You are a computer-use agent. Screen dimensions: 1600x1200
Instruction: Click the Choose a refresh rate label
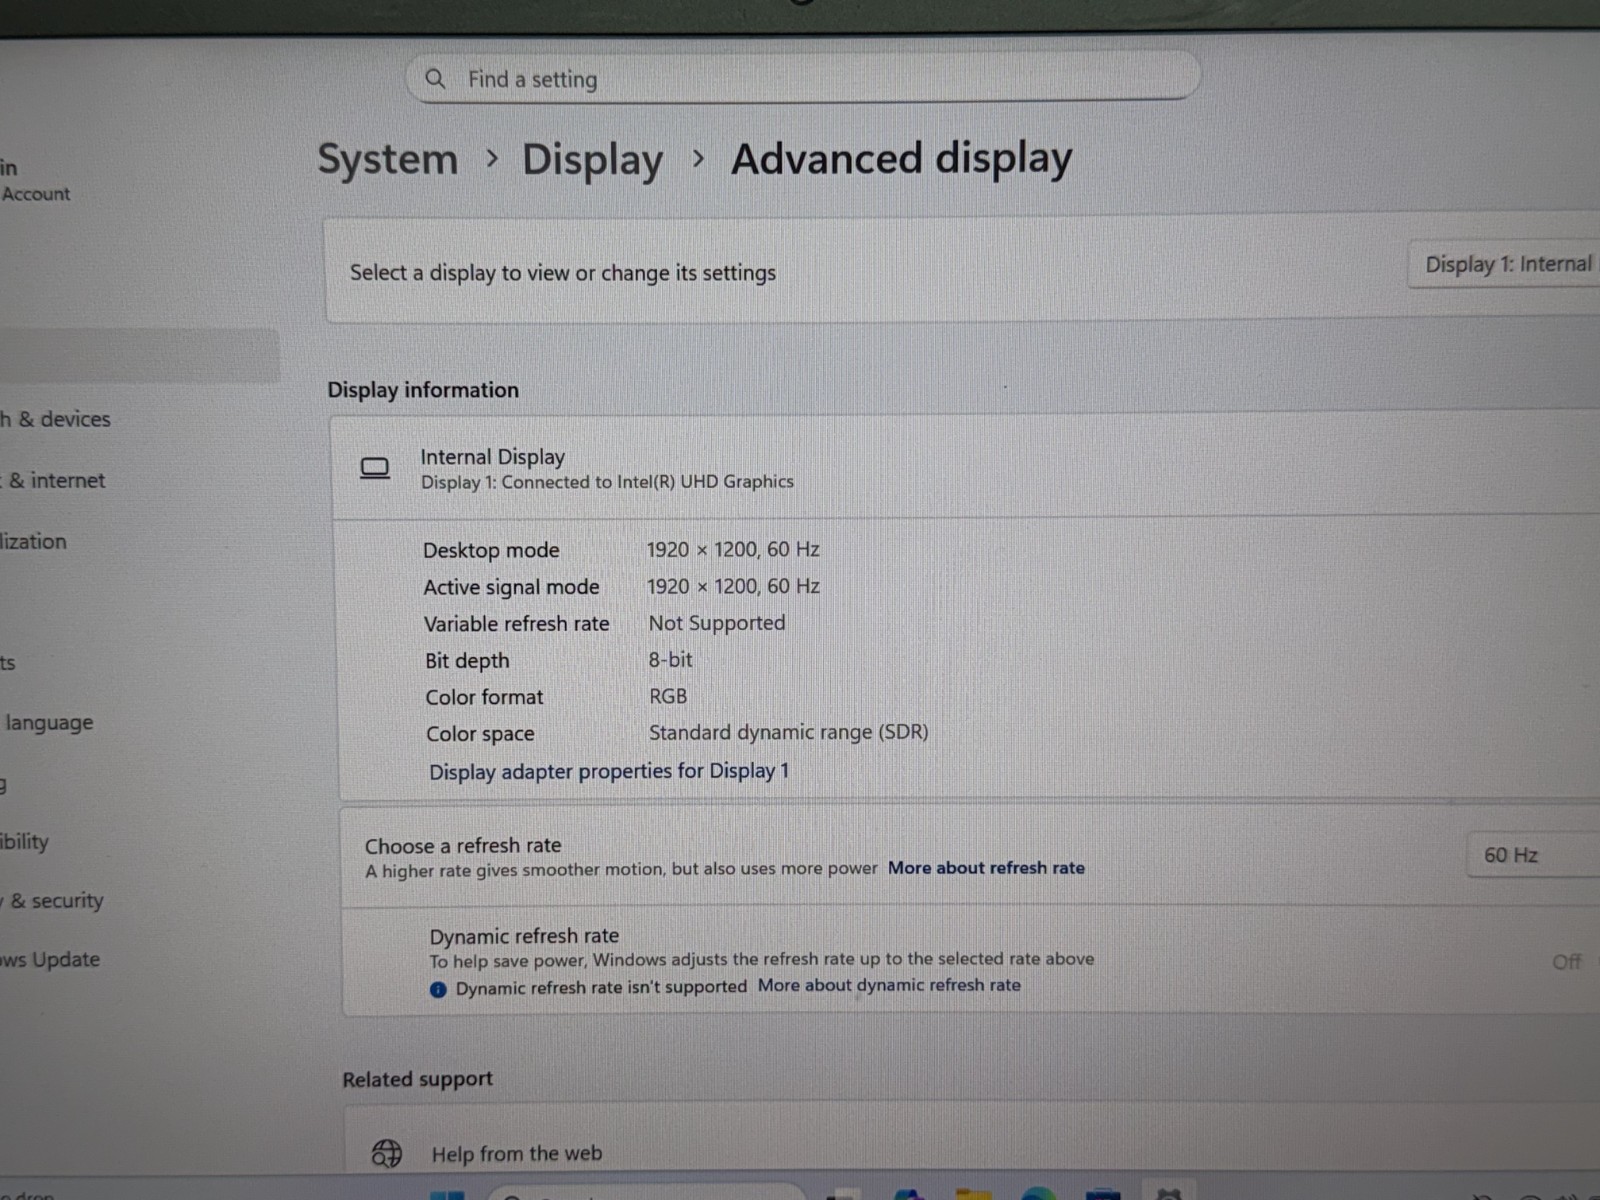tap(462, 845)
